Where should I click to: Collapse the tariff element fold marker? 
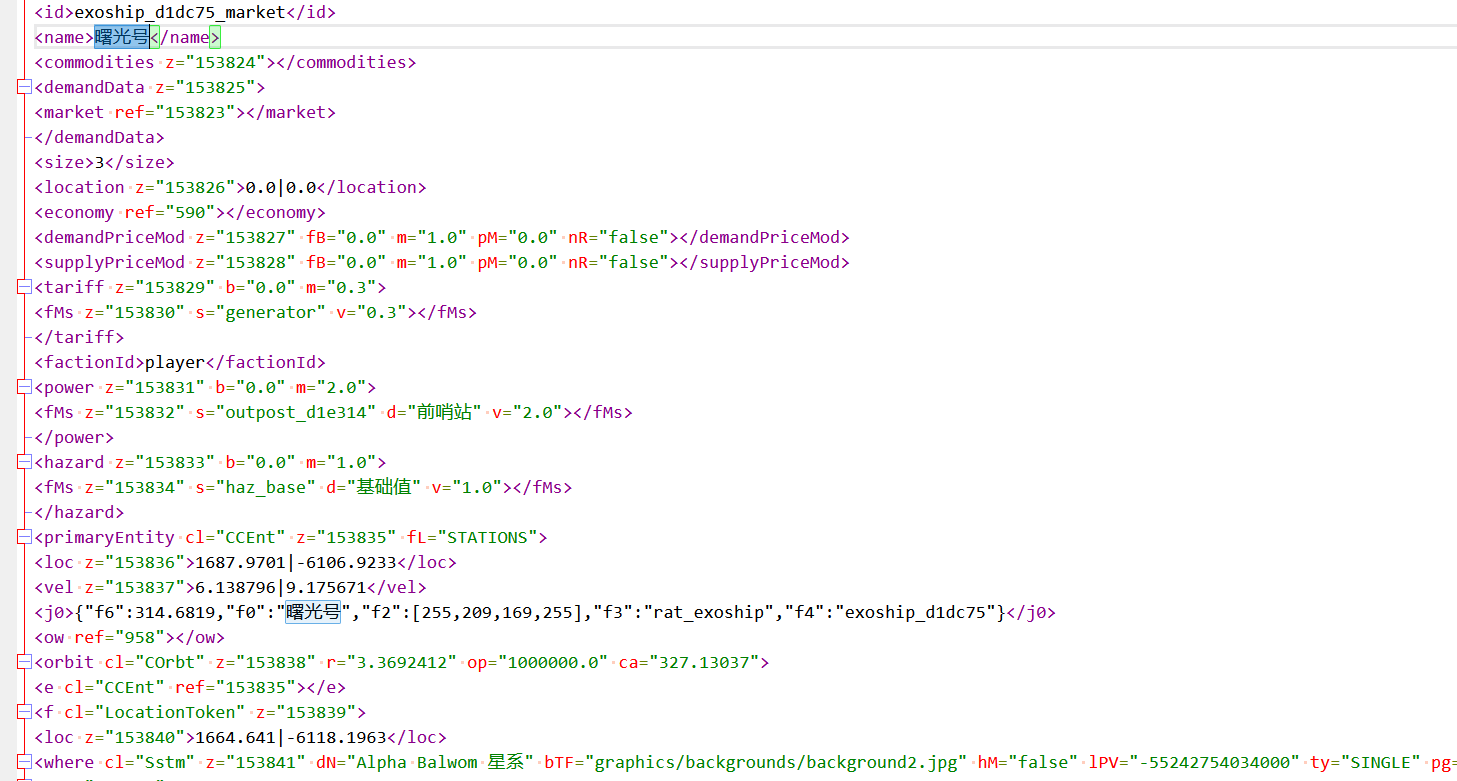(x=24, y=288)
